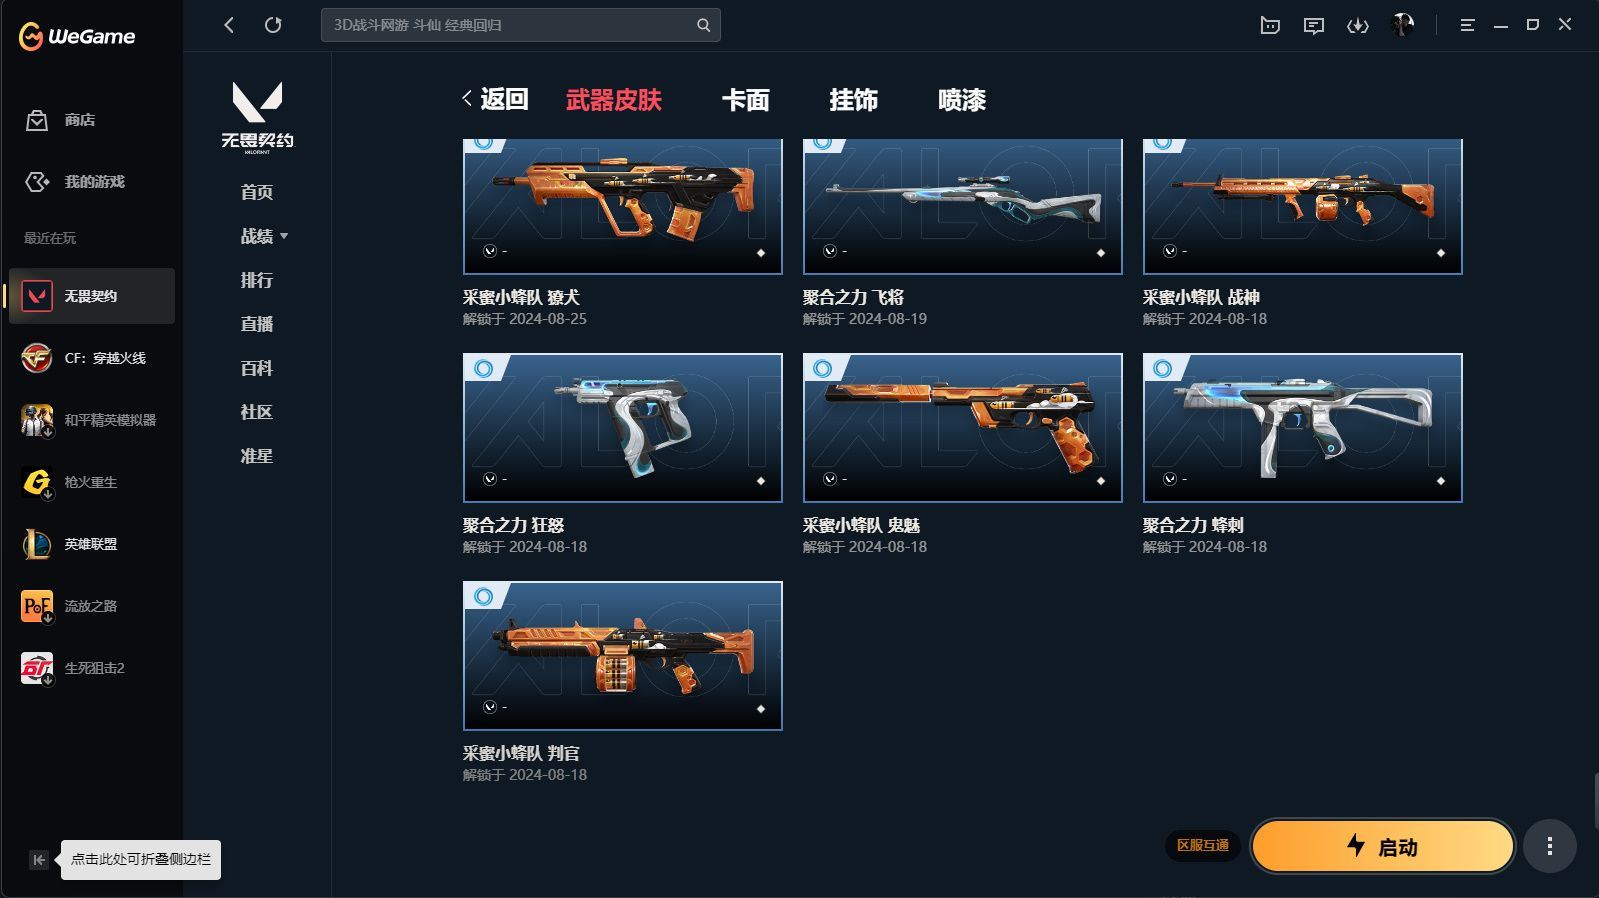Select the CF: 穿越火线 game icon
Screen dimensions: 1599x898
(x=37, y=358)
